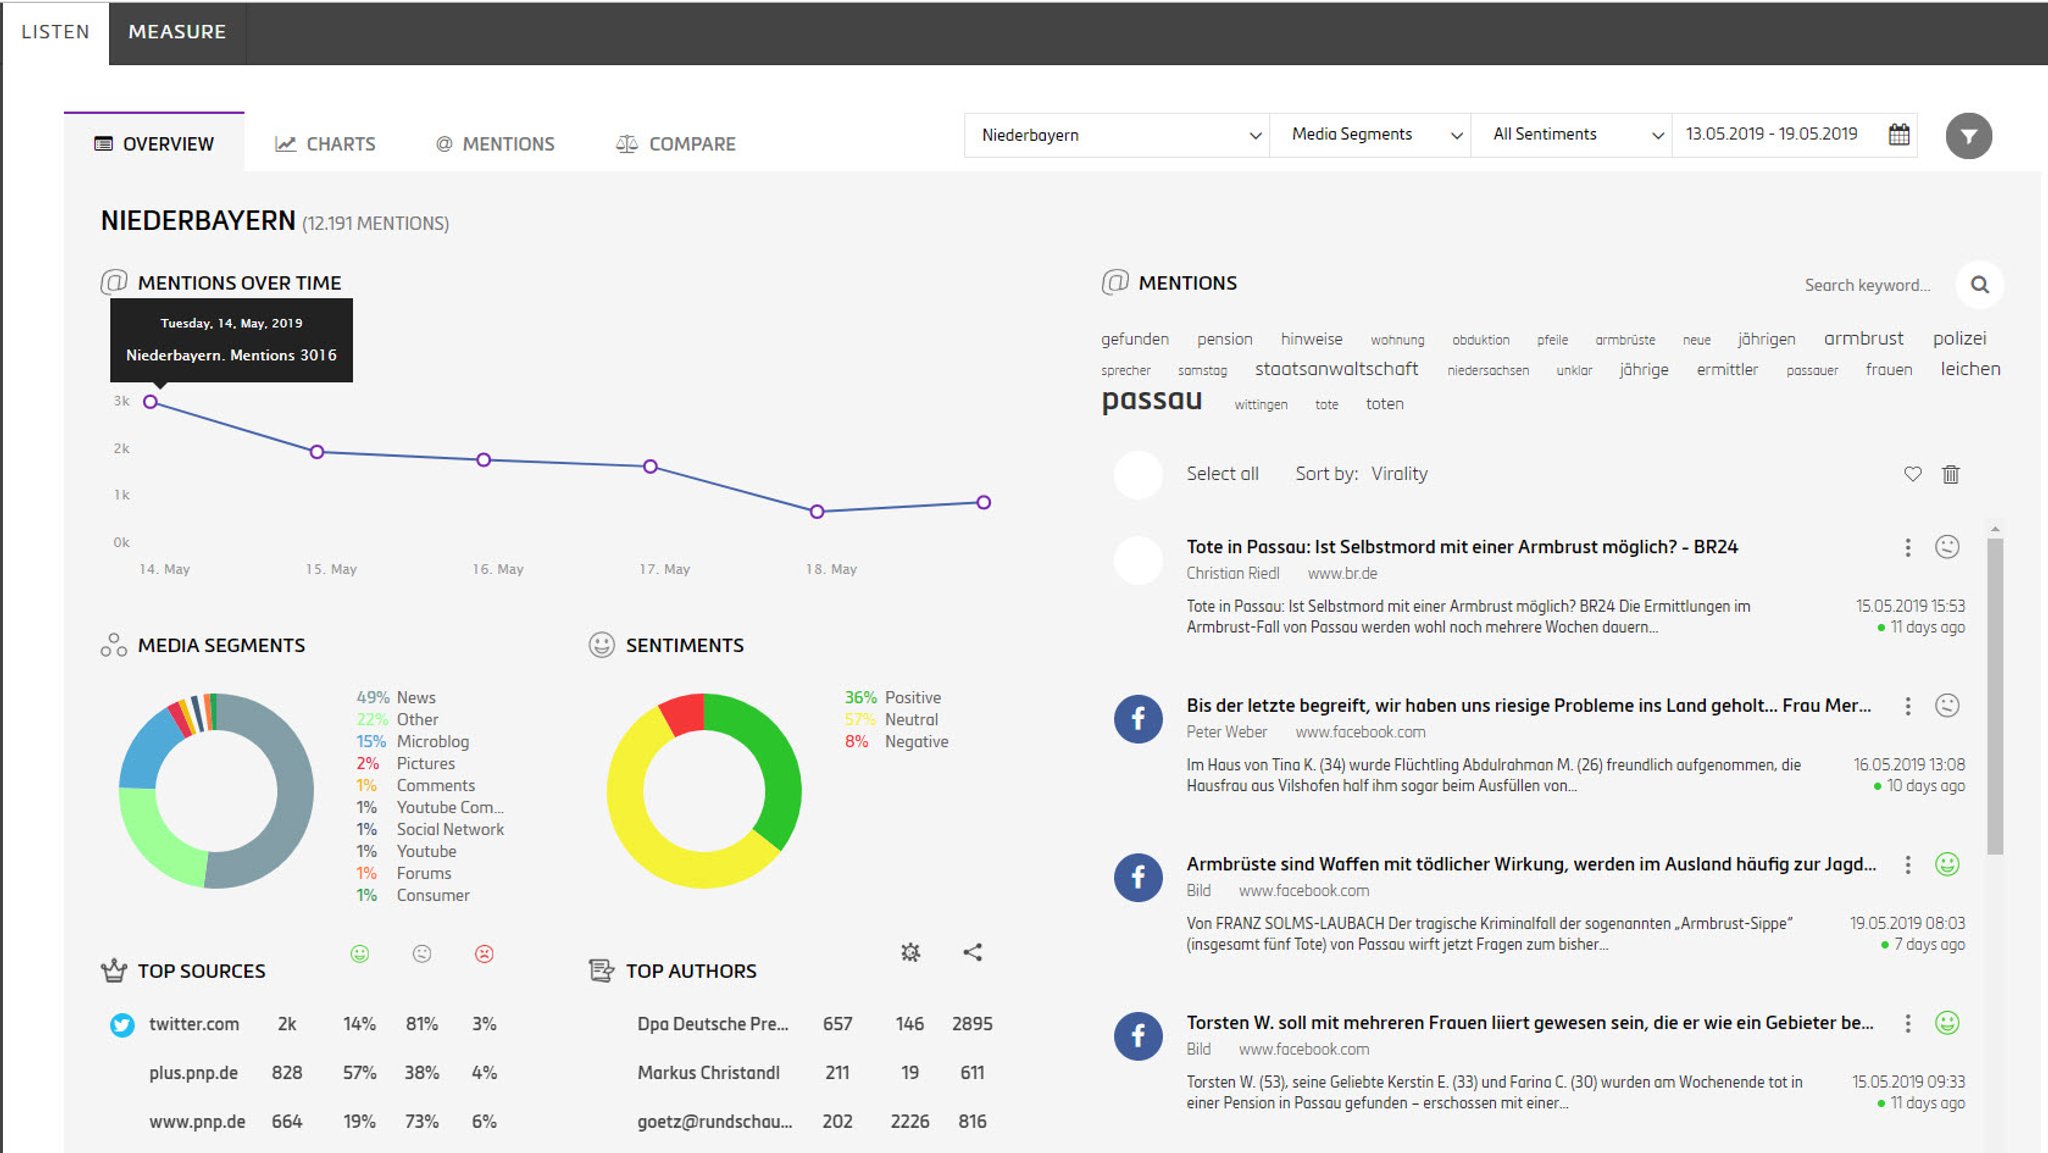This screenshot has width=2048, height=1153.
Task: Select the Tote in Passau mention checkbox circle
Action: 1138,560
